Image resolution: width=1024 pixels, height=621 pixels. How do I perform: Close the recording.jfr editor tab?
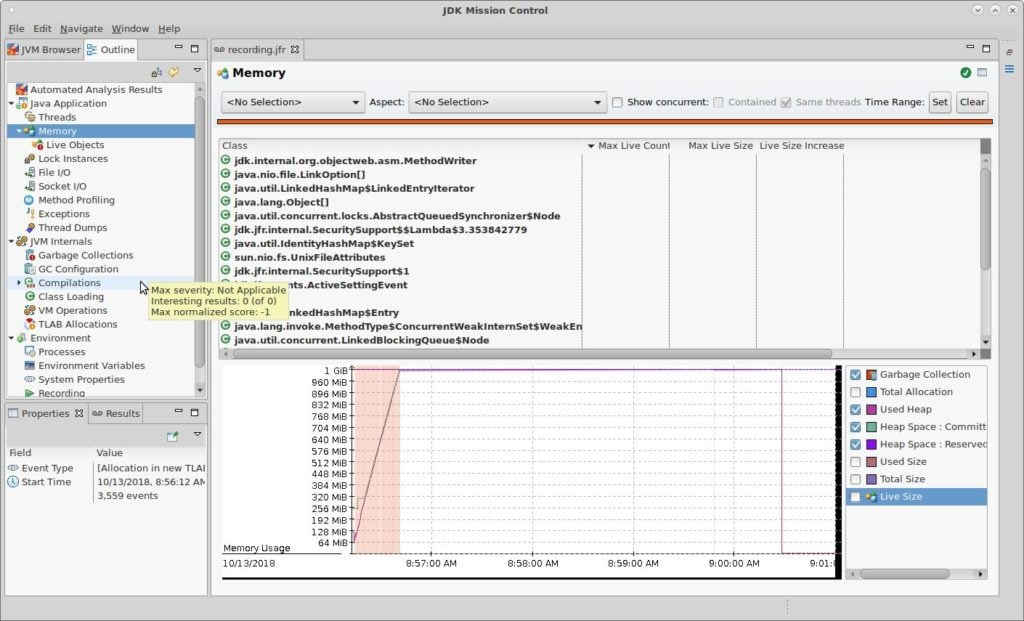(295, 50)
